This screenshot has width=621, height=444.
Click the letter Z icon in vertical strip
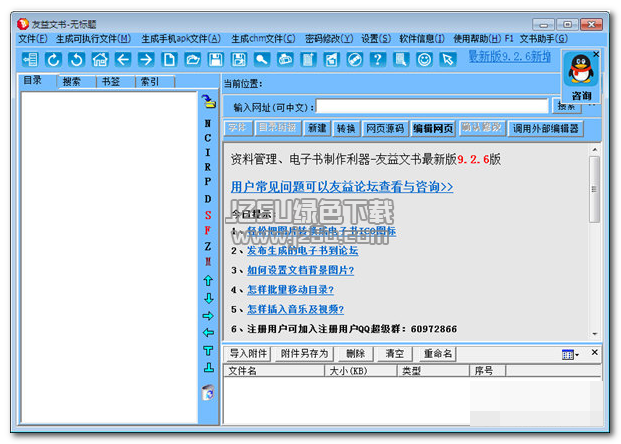click(x=208, y=246)
